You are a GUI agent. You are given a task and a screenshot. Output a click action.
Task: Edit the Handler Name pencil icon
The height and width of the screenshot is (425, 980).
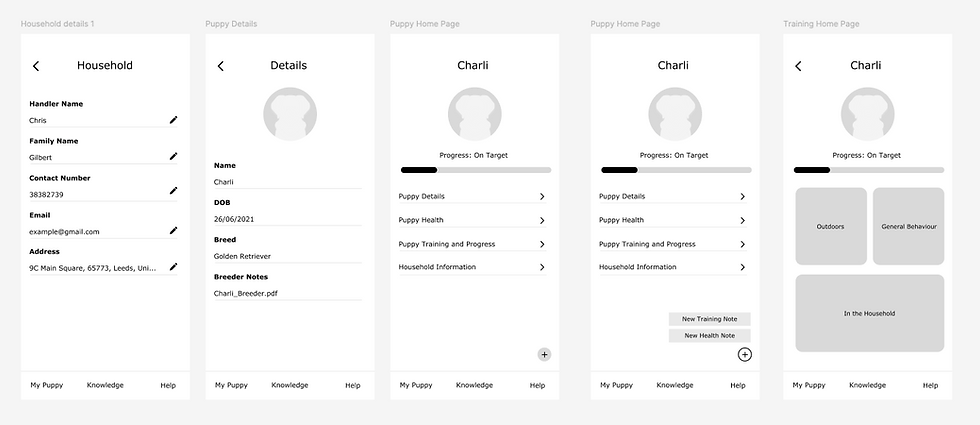(x=173, y=120)
